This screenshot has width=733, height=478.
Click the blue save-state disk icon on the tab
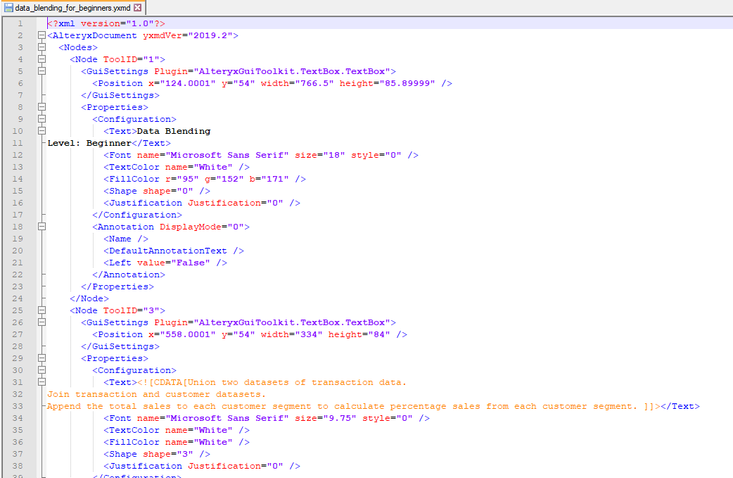pyautogui.click(x=8, y=7)
